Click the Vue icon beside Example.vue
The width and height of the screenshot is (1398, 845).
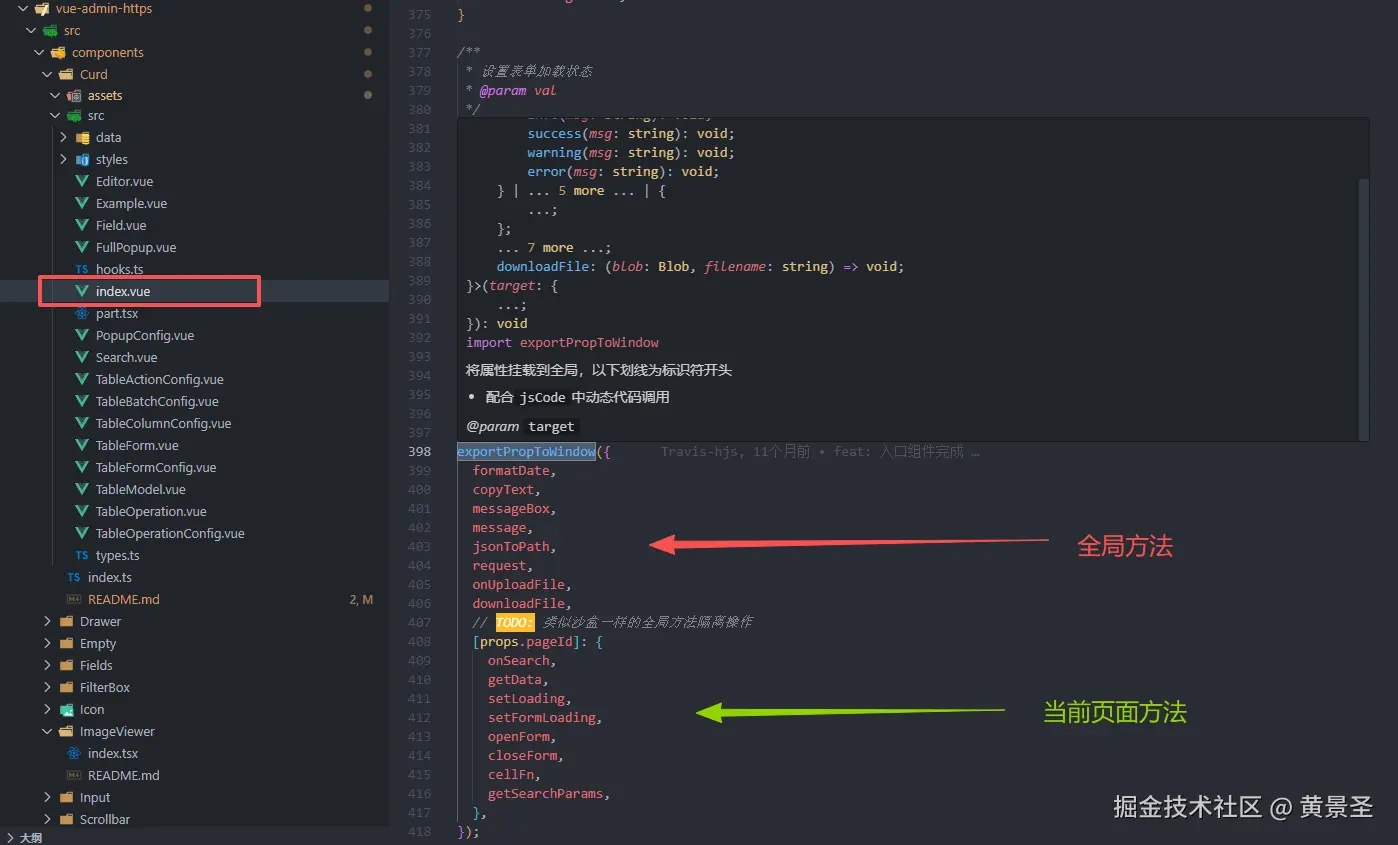82,203
